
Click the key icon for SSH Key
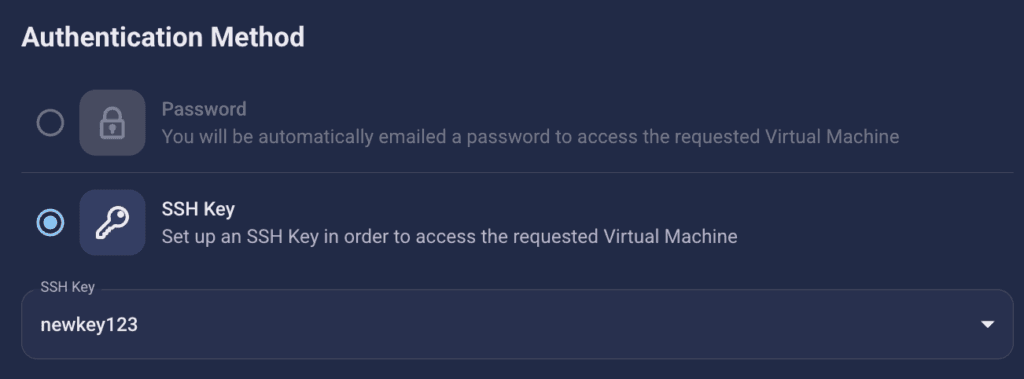[112, 223]
